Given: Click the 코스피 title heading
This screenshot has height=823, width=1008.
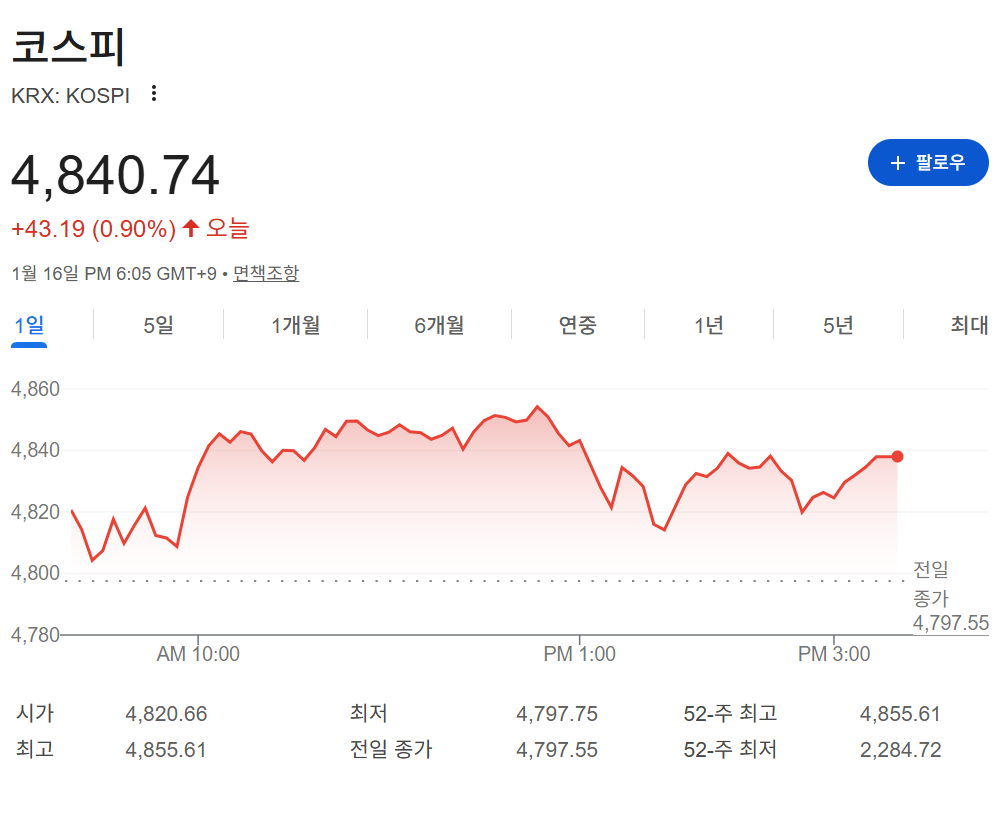Looking at the screenshot, I should [69, 47].
